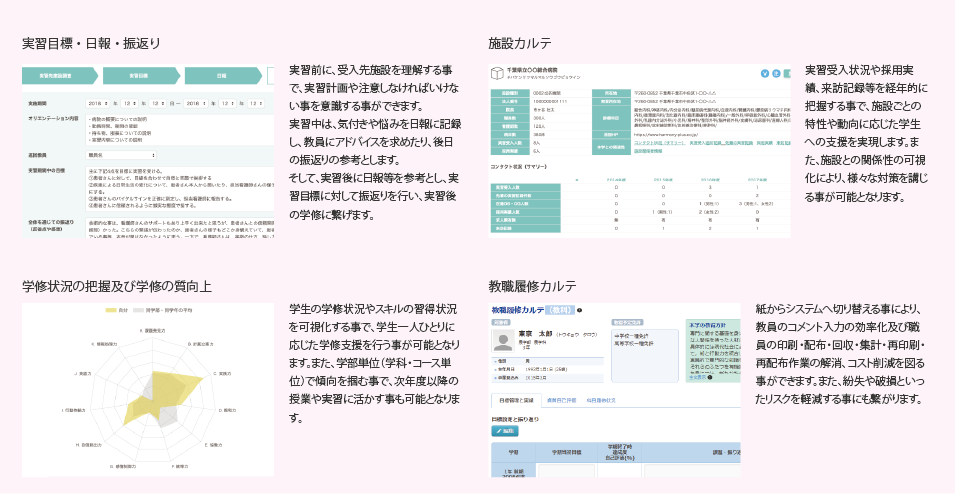Screen dimensions: 955x494
Task: Click the オリエンテーション内容 text area
Action: 180,129
